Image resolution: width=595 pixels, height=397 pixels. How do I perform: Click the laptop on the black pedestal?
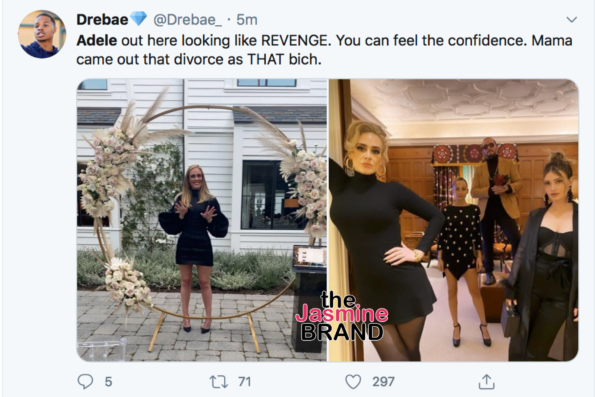coord(310,256)
